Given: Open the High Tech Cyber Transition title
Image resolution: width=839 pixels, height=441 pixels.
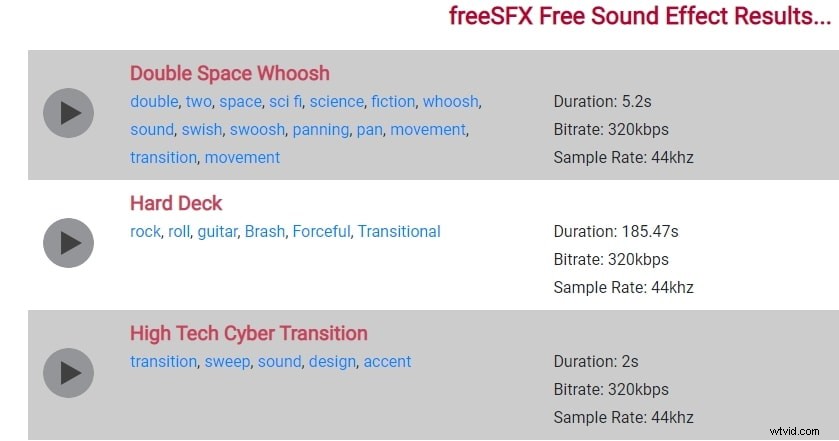Looking at the screenshot, I should pyautogui.click(x=249, y=333).
